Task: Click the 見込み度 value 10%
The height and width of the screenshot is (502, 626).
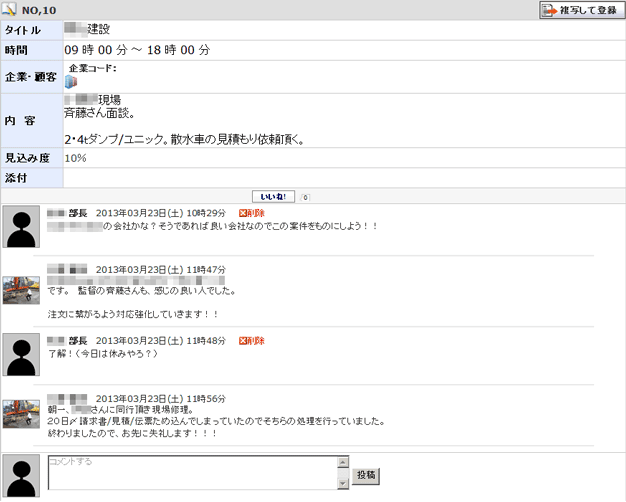Action: (x=75, y=158)
